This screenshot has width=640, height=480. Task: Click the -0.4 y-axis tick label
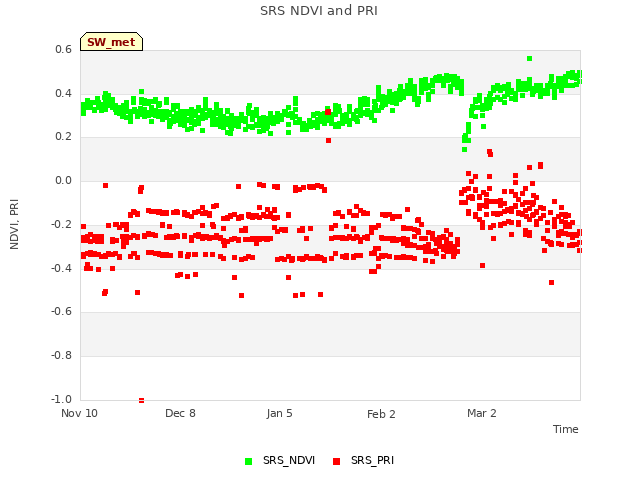[61, 268]
